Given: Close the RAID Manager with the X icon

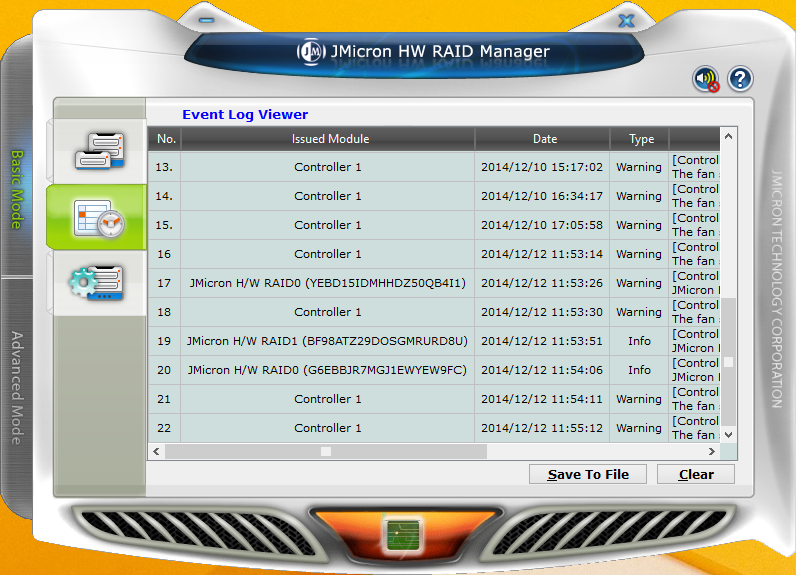Looking at the screenshot, I should tap(626, 21).
